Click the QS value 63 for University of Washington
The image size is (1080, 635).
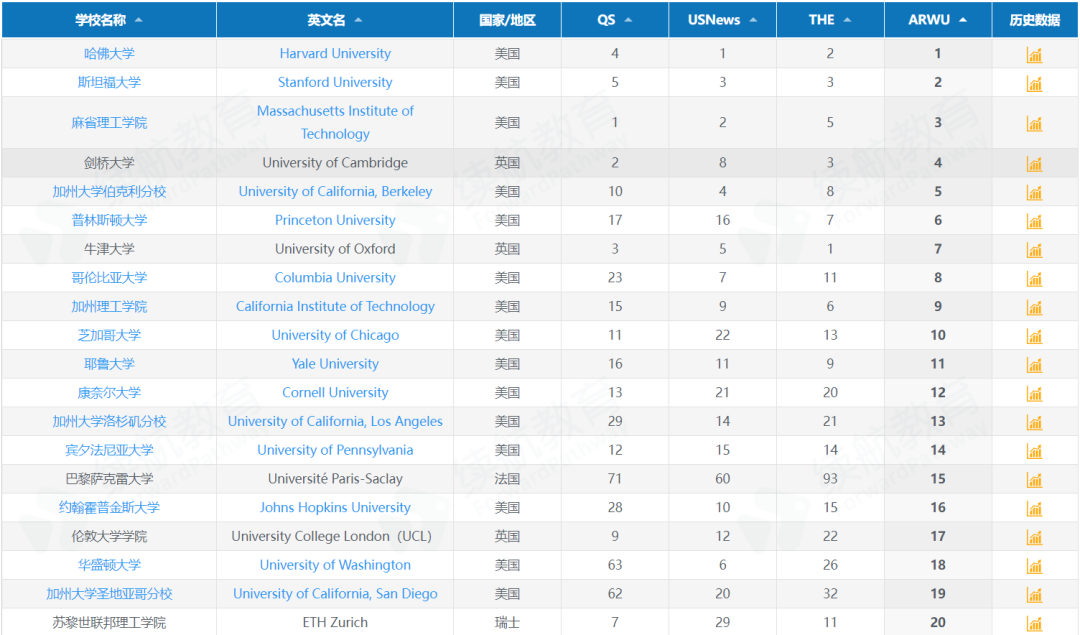click(615, 565)
